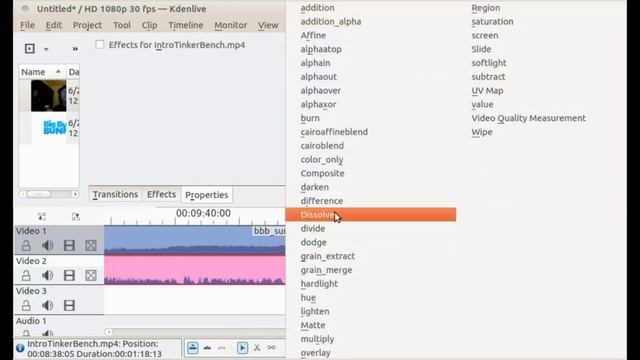Choose the Affine transition

click(x=313, y=36)
